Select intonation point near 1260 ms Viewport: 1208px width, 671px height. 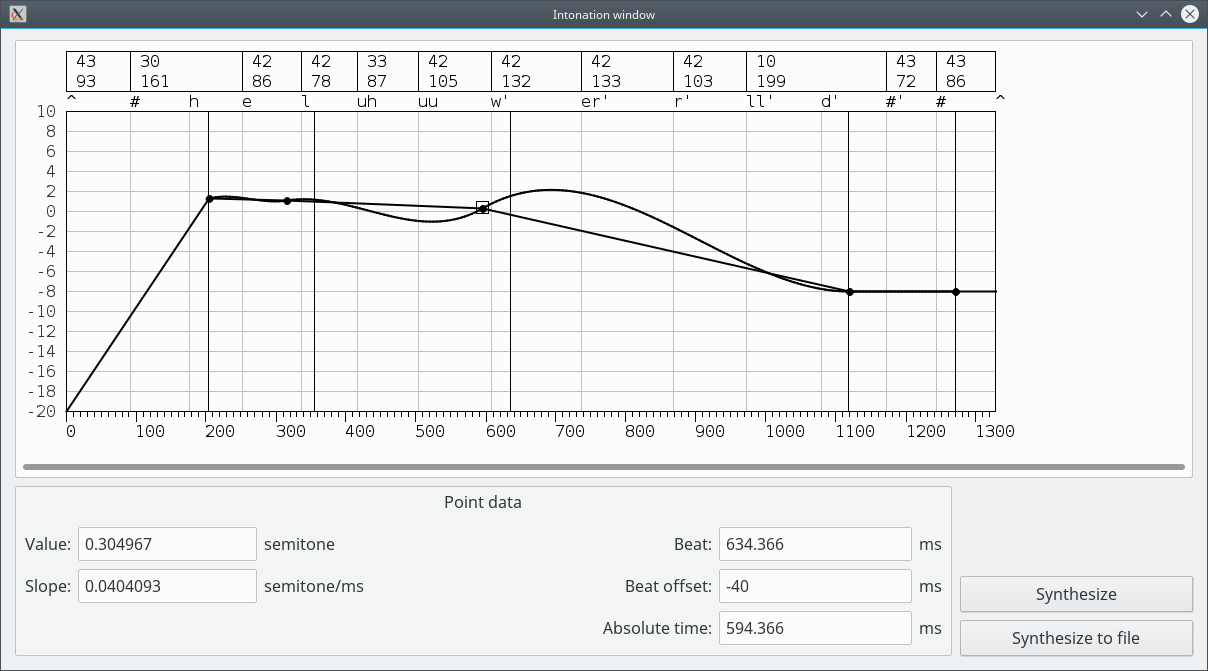pyautogui.click(x=956, y=292)
